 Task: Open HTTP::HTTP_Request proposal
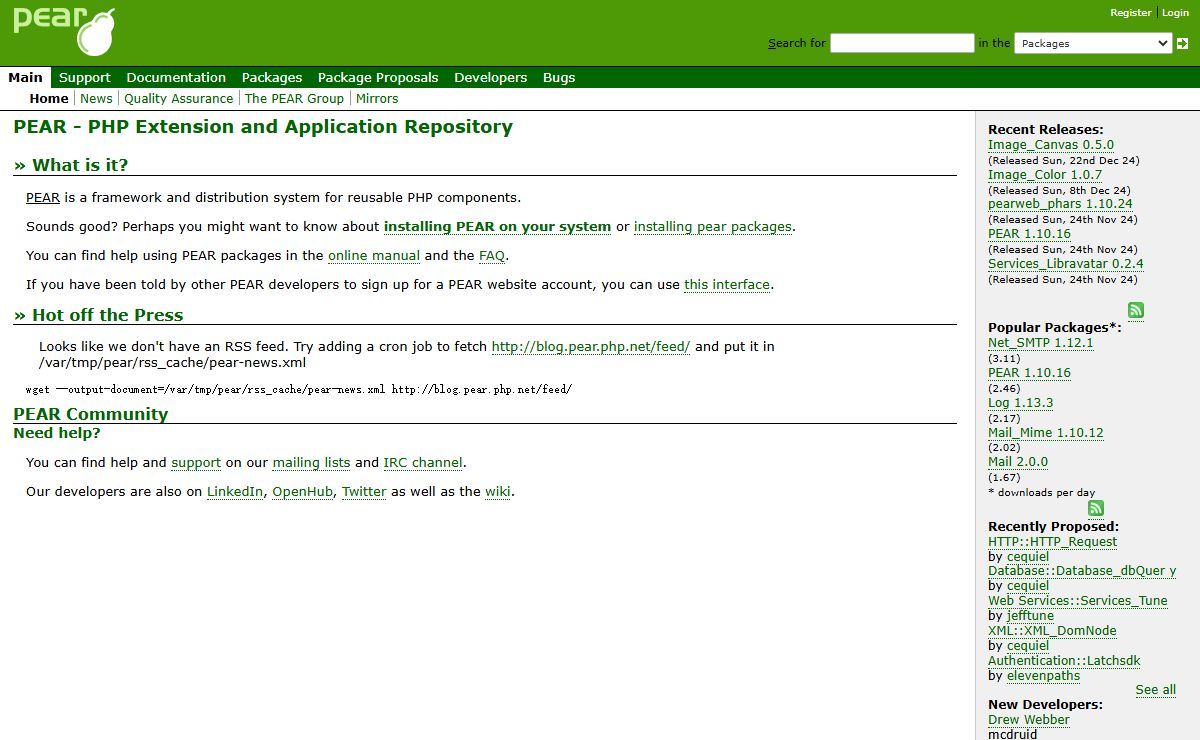[1053, 541]
